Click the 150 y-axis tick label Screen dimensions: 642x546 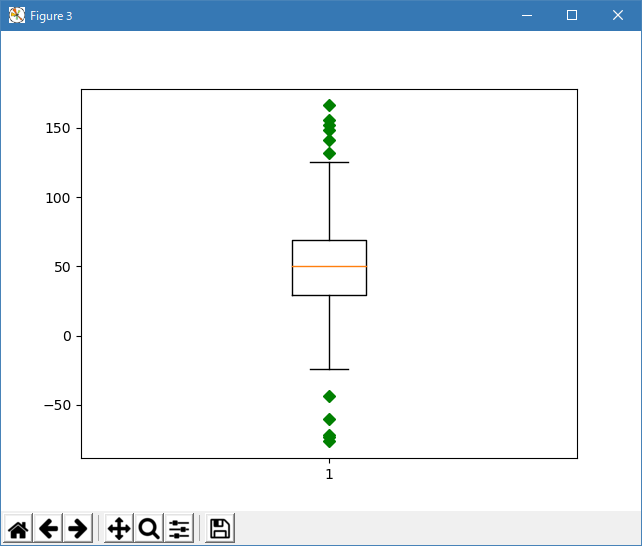click(x=58, y=129)
